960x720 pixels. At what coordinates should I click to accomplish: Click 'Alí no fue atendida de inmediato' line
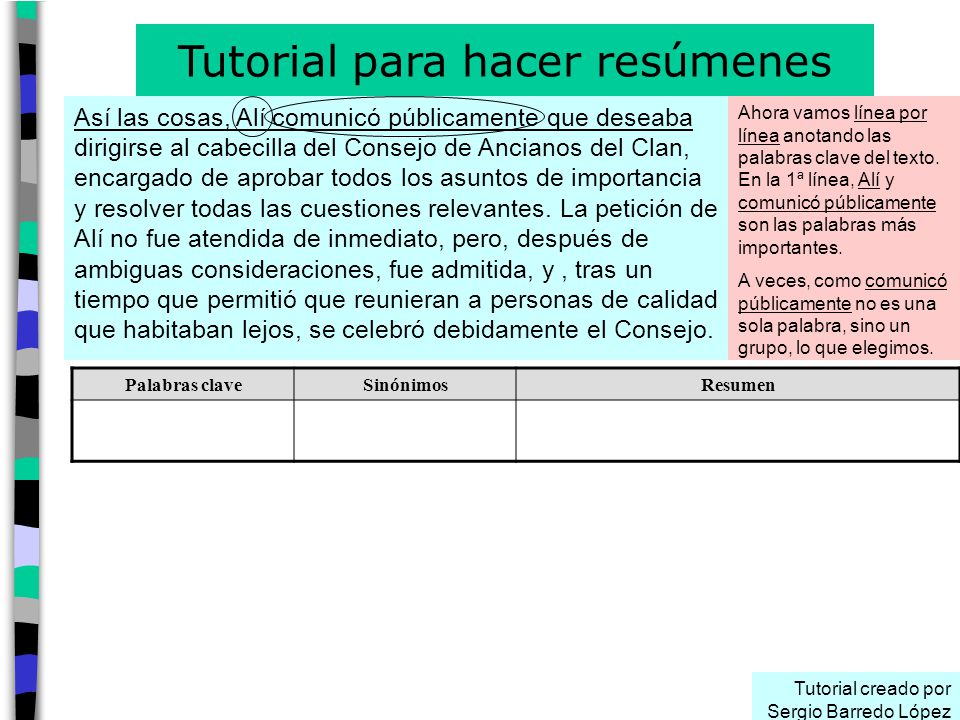point(257,239)
